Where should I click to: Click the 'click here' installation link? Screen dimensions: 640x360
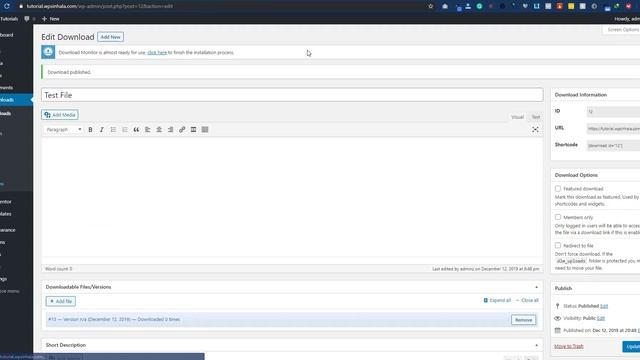(x=157, y=52)
